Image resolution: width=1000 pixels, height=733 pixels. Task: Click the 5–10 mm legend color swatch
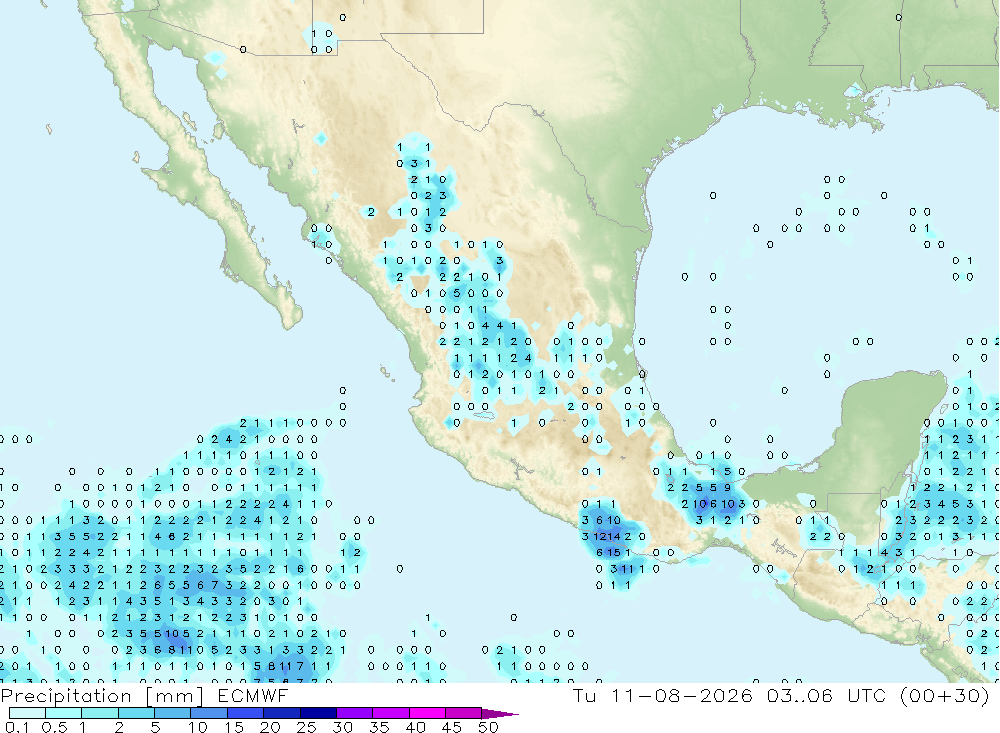point(173,713)
